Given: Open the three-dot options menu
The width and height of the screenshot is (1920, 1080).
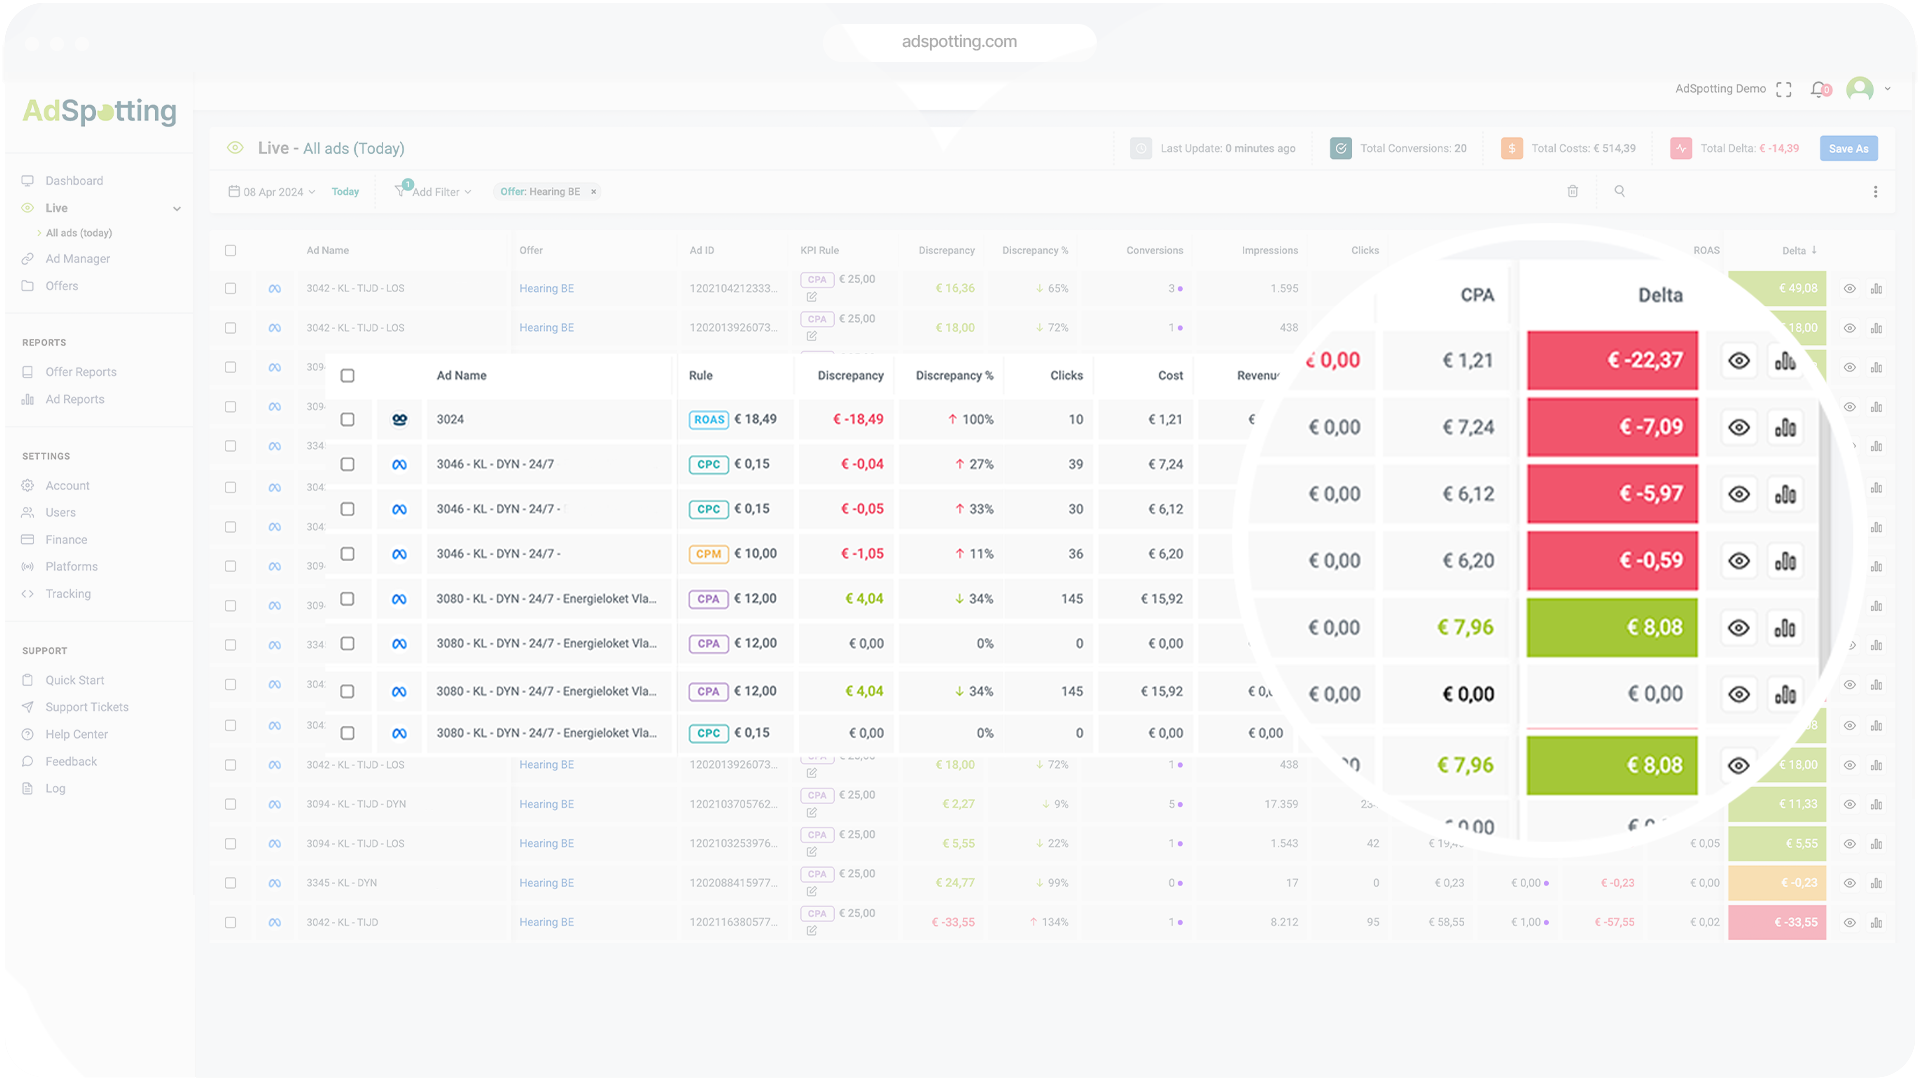Looking at the screenshot, I should 1875,191.
